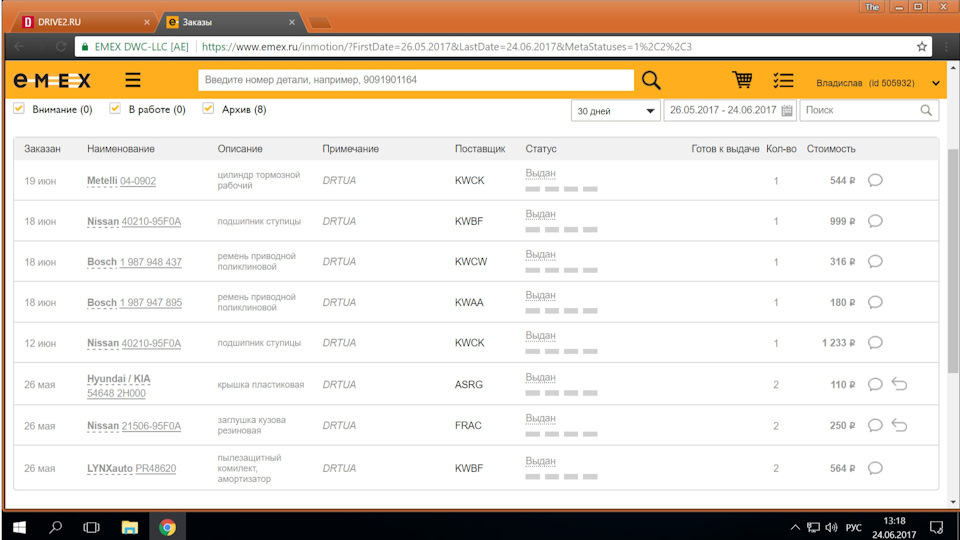Viewport: 960px width, 540px height.
Task: Open comment bubble for Bosch 1 987 948 437
Action: (876, 261)
